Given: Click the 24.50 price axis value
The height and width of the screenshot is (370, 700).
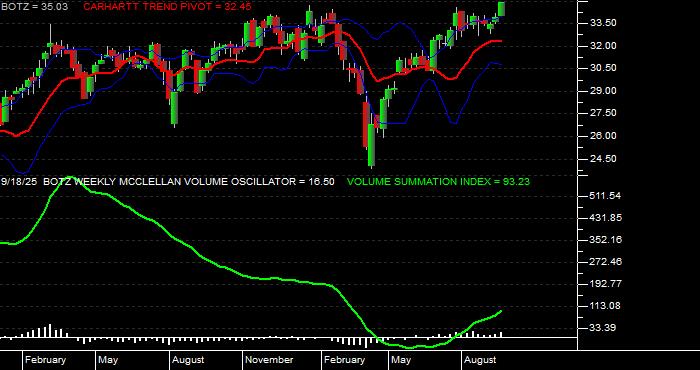Looking at the screenshot, I should 604,158.
